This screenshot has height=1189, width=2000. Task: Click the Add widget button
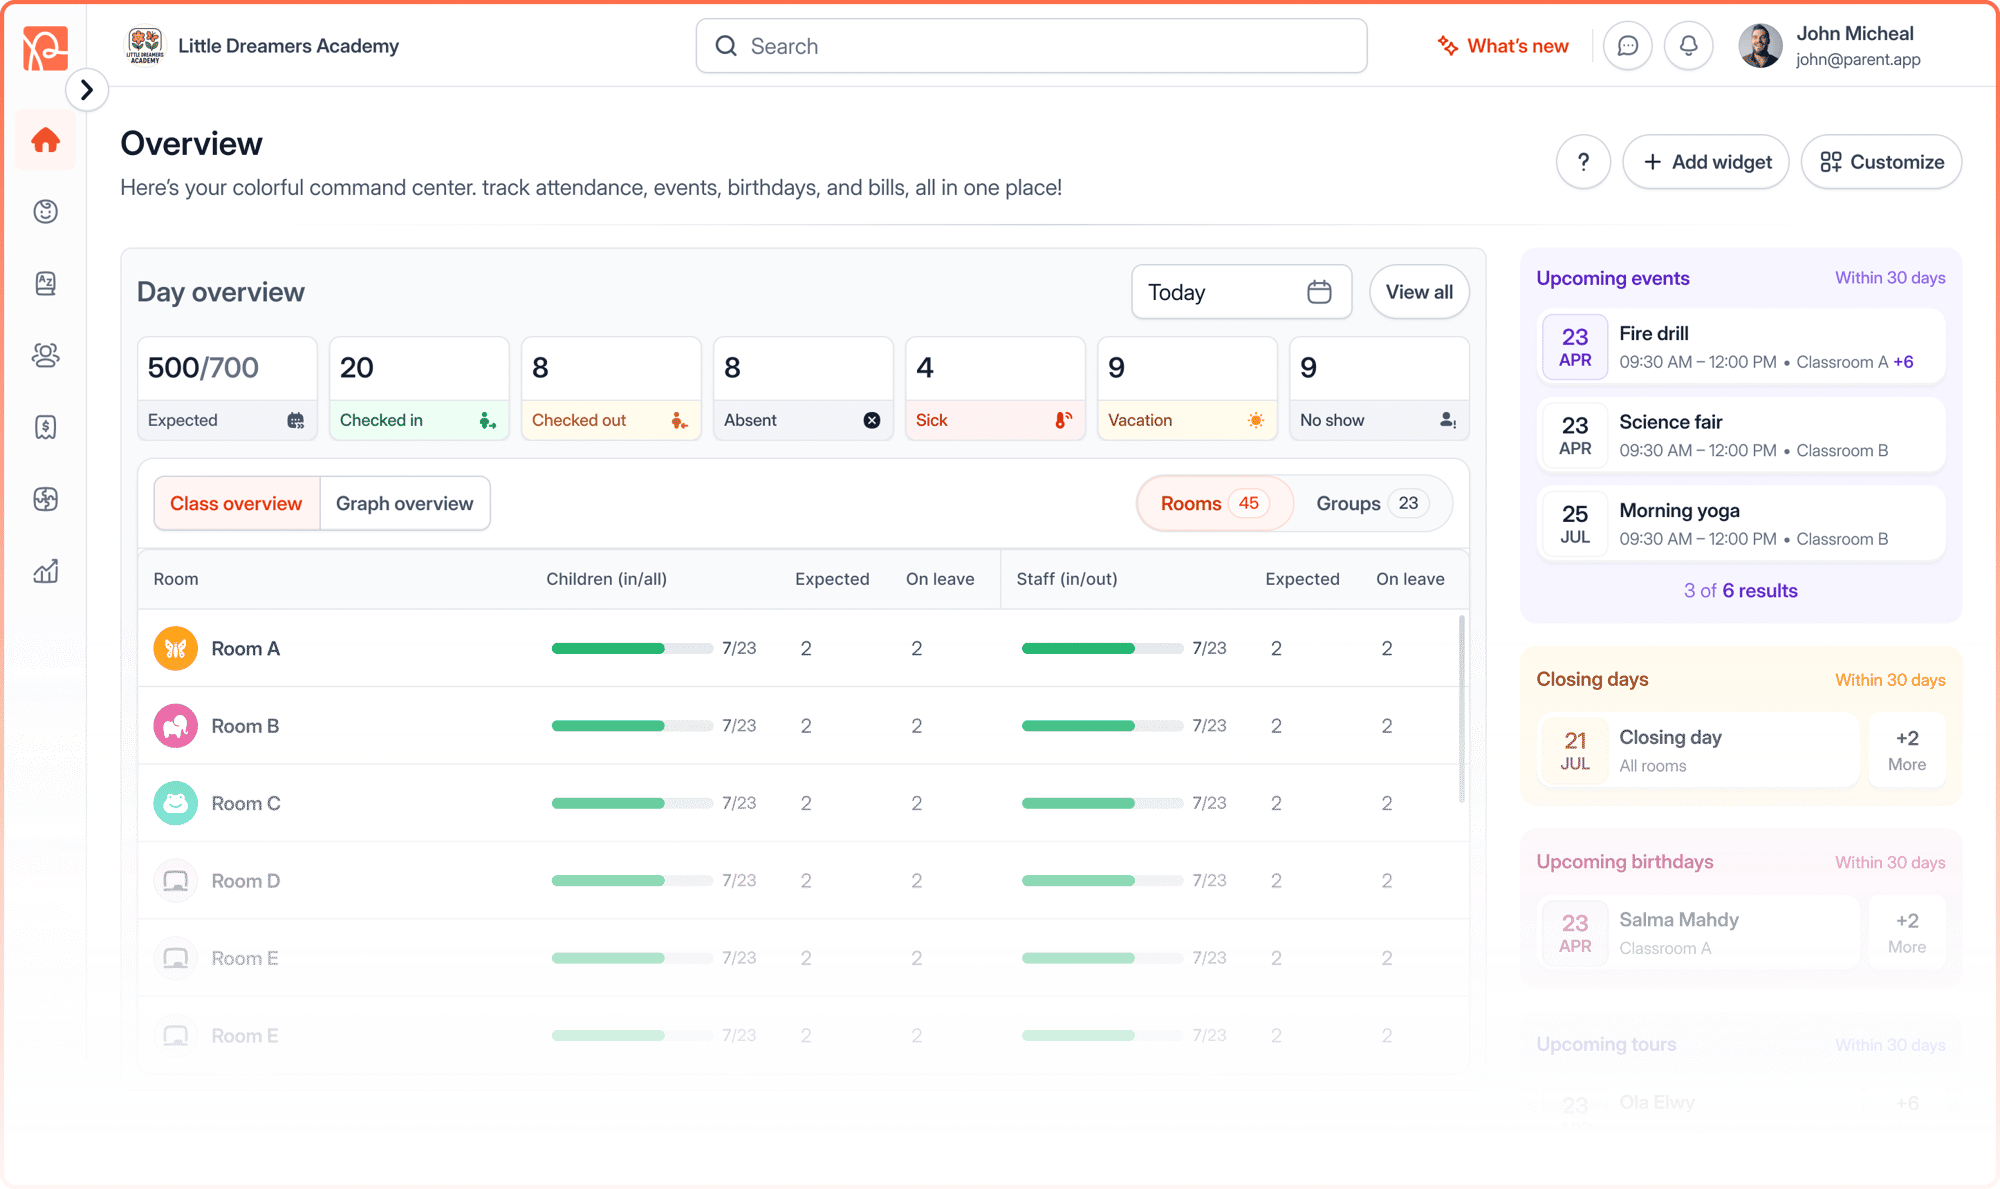click(1706, 162)
